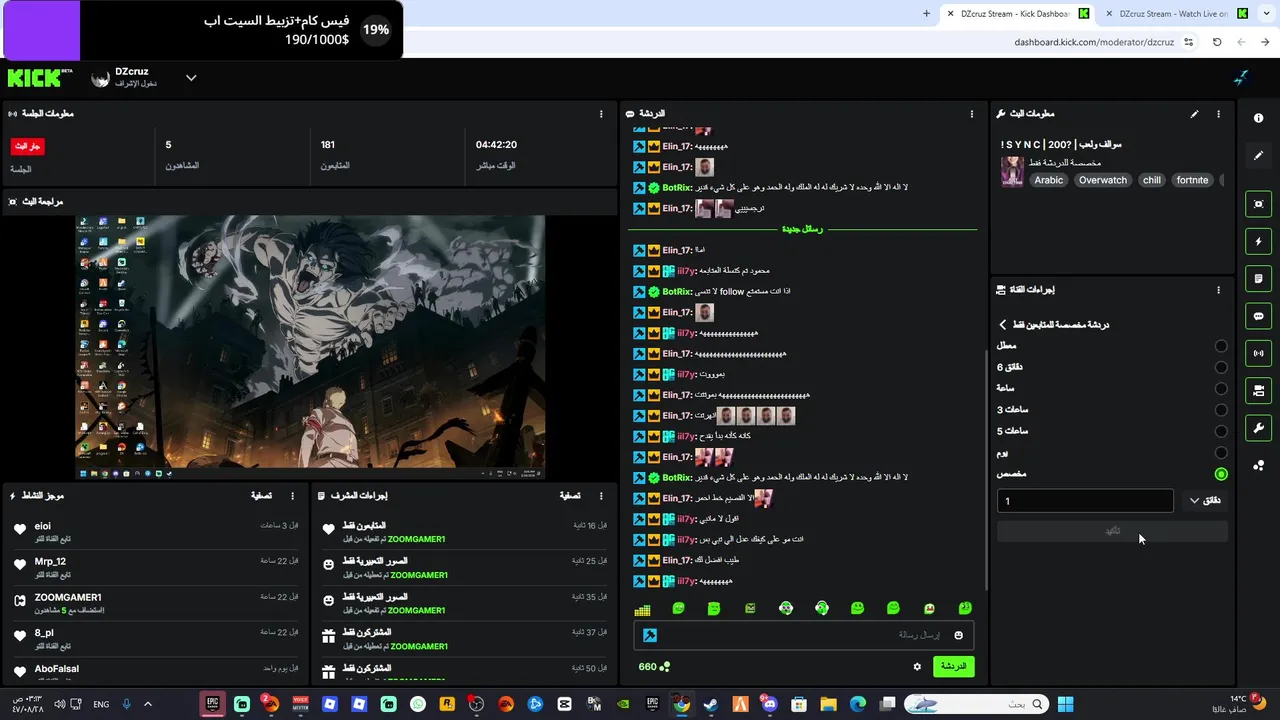Open Microsoft Edge from the taskbar

(x=858, y=704)
